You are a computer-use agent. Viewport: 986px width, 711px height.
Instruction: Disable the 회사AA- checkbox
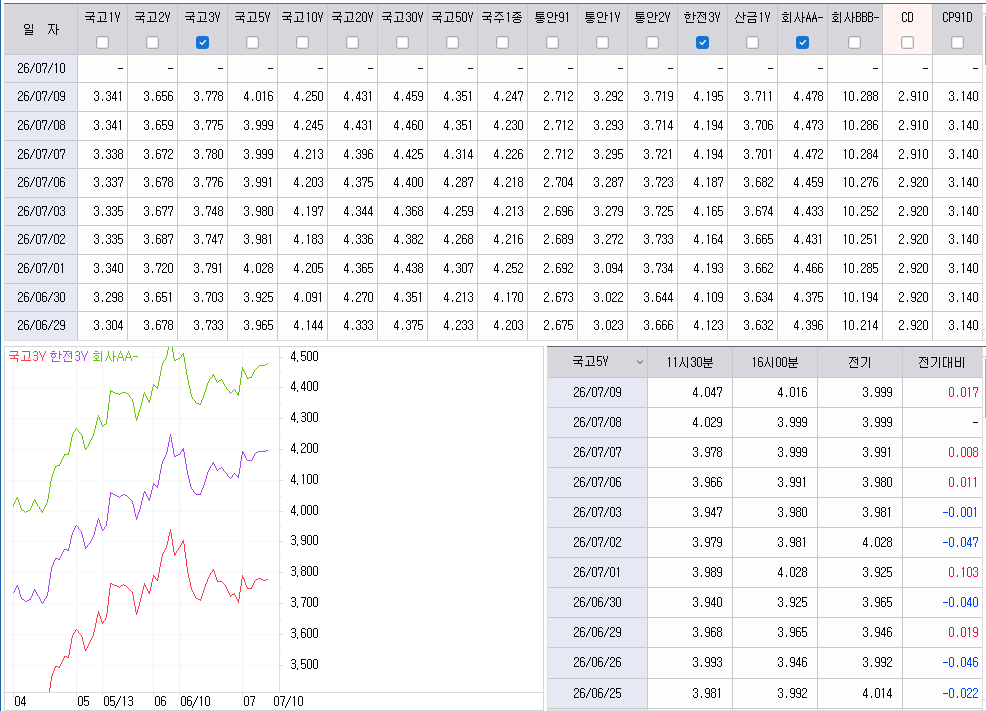coord(802,42)
